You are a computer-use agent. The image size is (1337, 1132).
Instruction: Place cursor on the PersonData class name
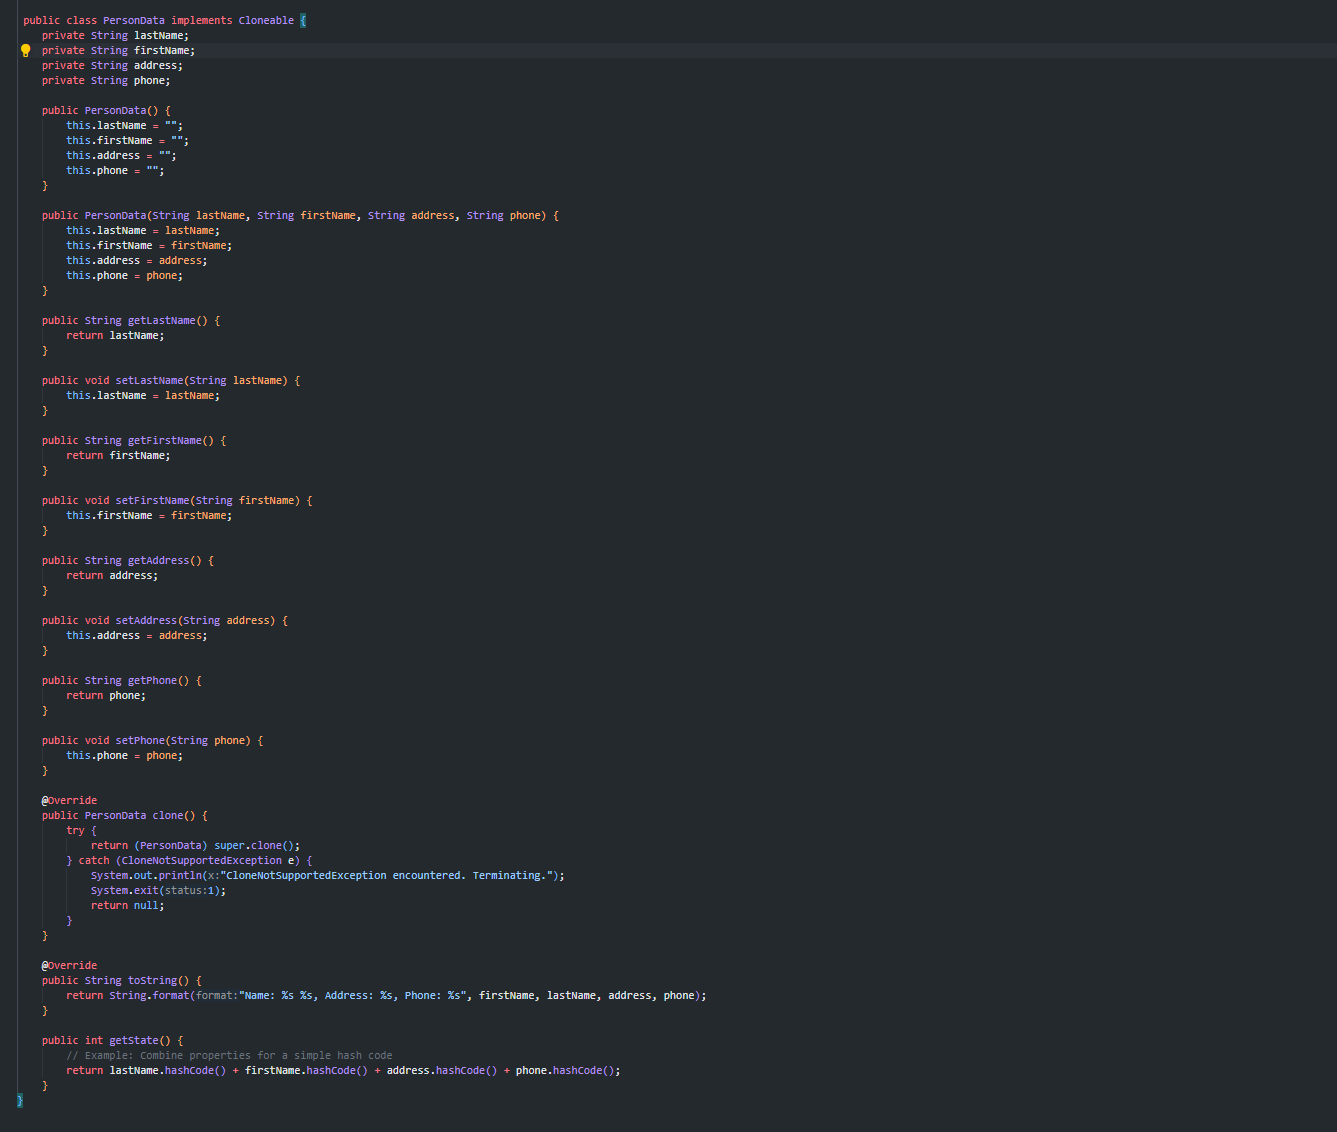(x=133, y=19)
